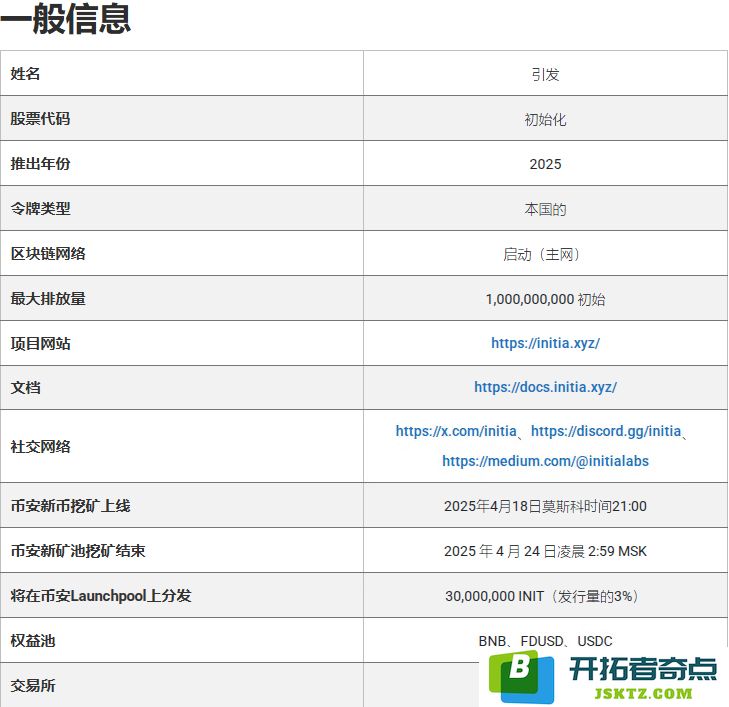
Task: Select the 2025 launch year value
Action: pos(545,164)
